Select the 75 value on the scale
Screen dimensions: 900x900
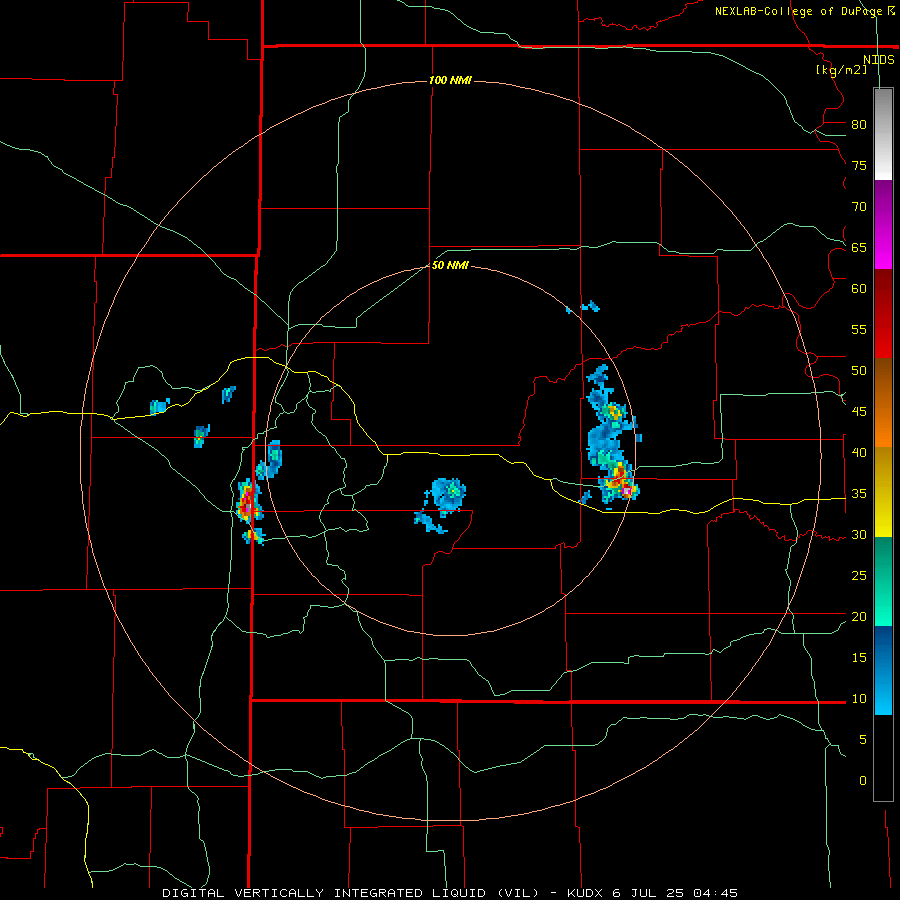click(859, 166)
